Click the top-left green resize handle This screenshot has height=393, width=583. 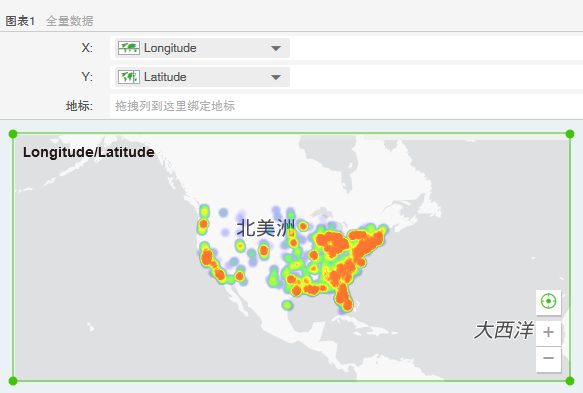pyautogui.click(x=13, y=133)
